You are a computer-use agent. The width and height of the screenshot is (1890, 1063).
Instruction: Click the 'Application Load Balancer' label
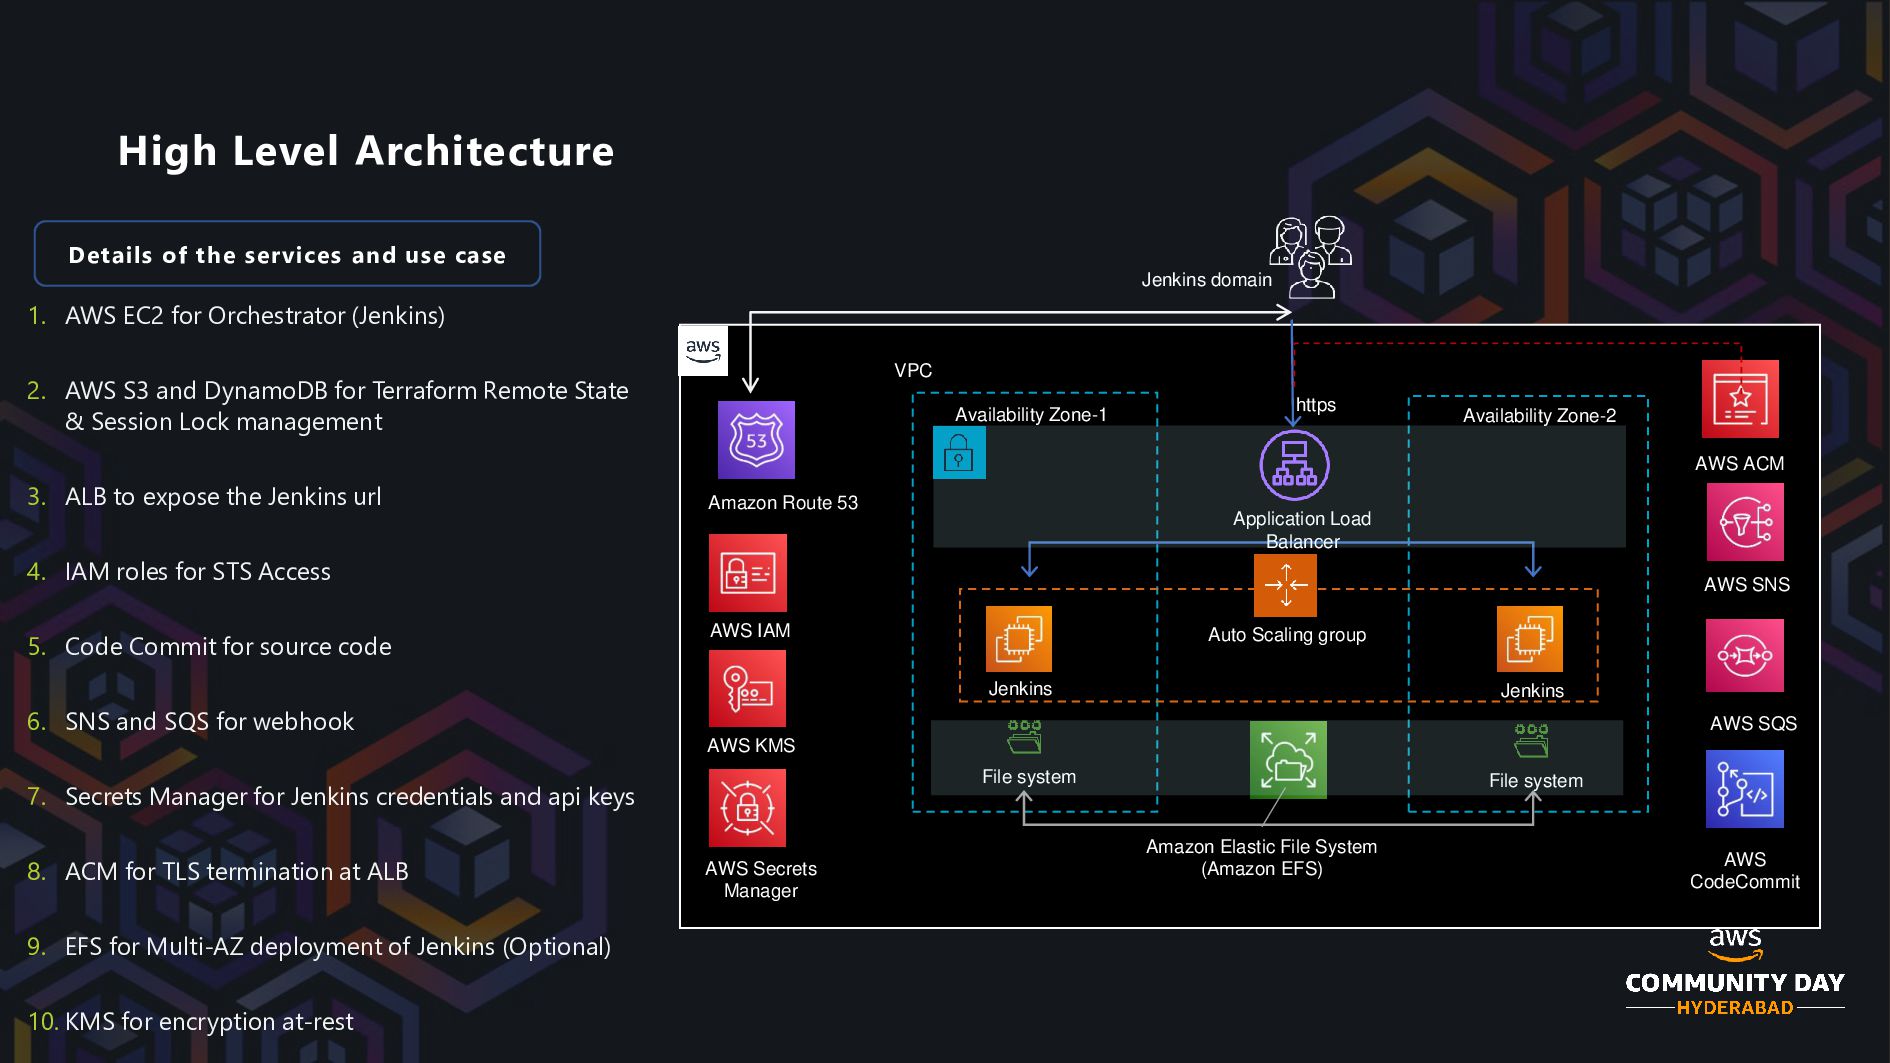point(1302,530)
